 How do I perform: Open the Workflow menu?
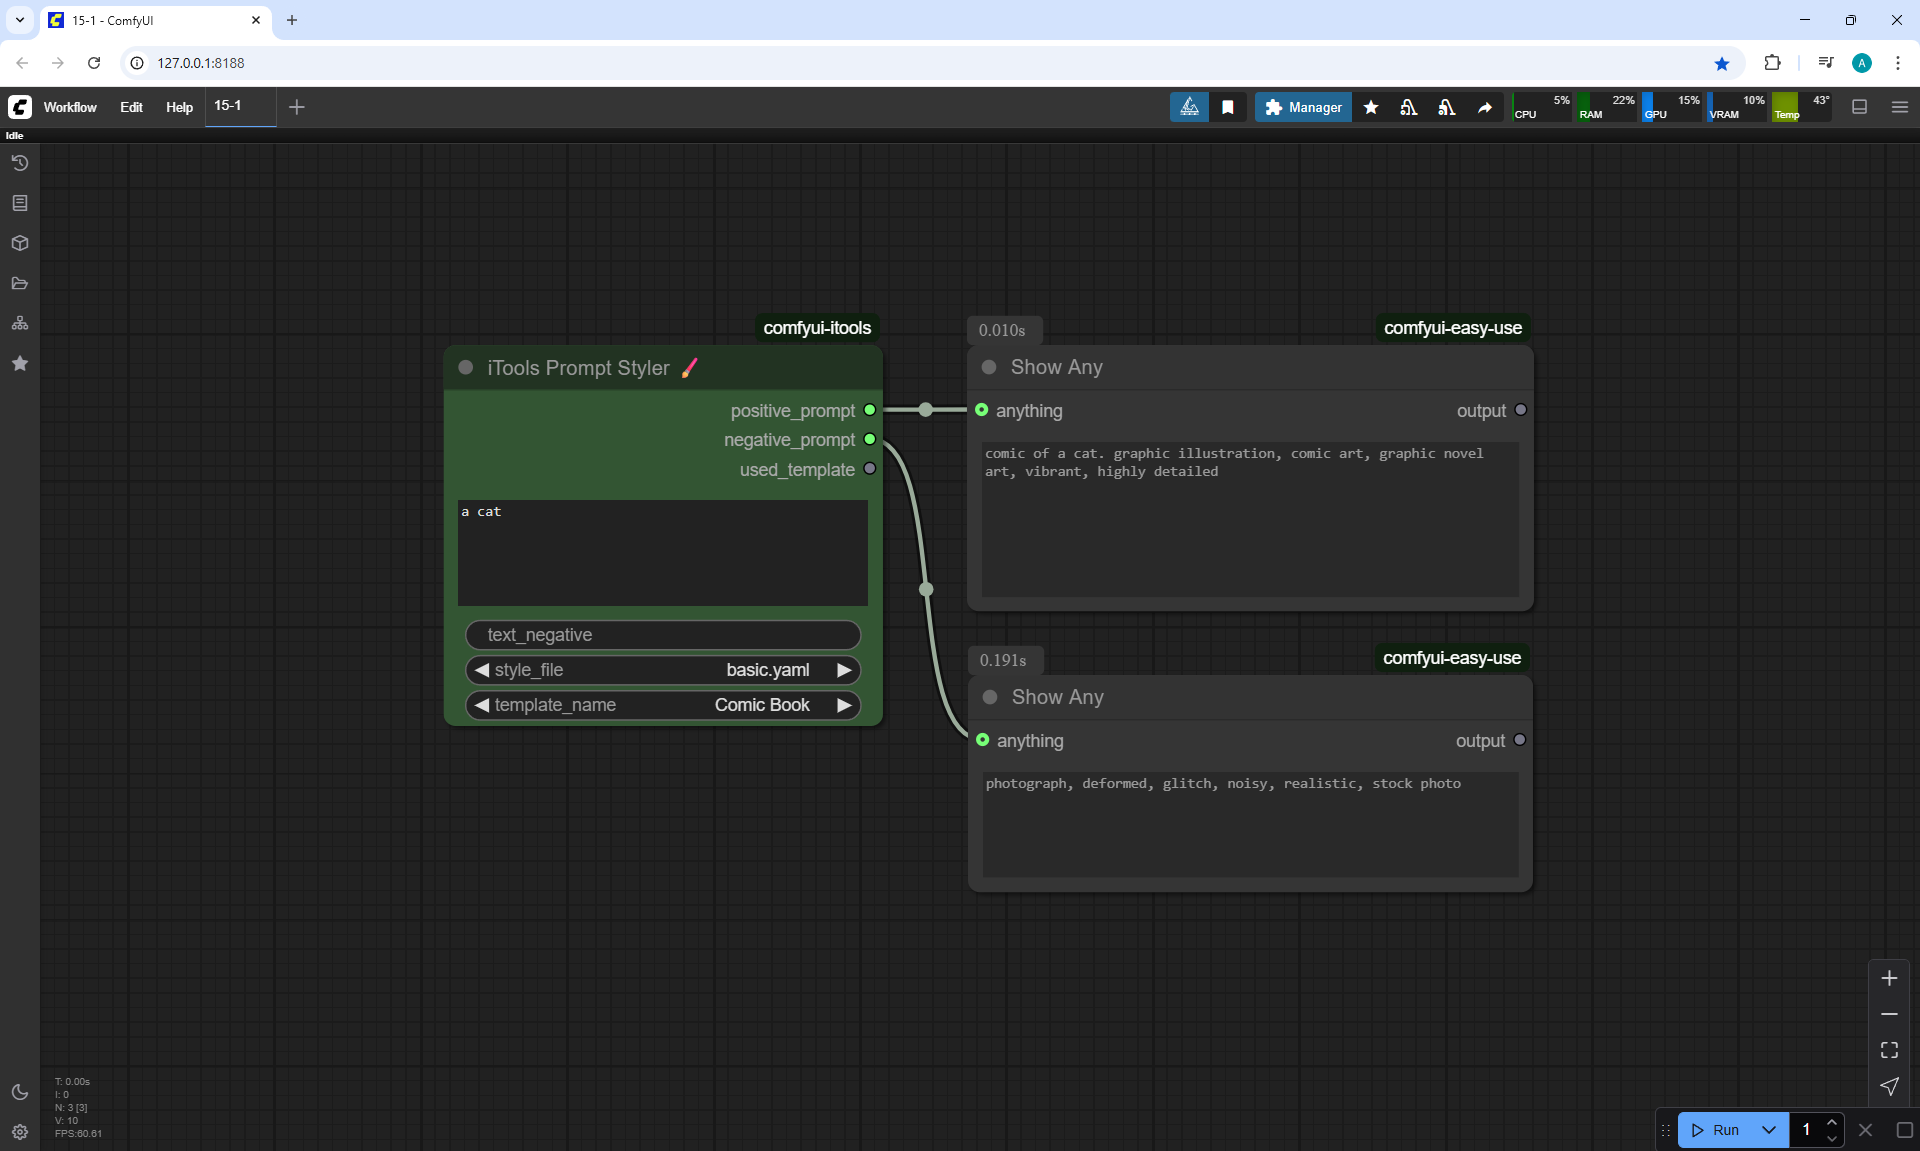pos(70,107)
